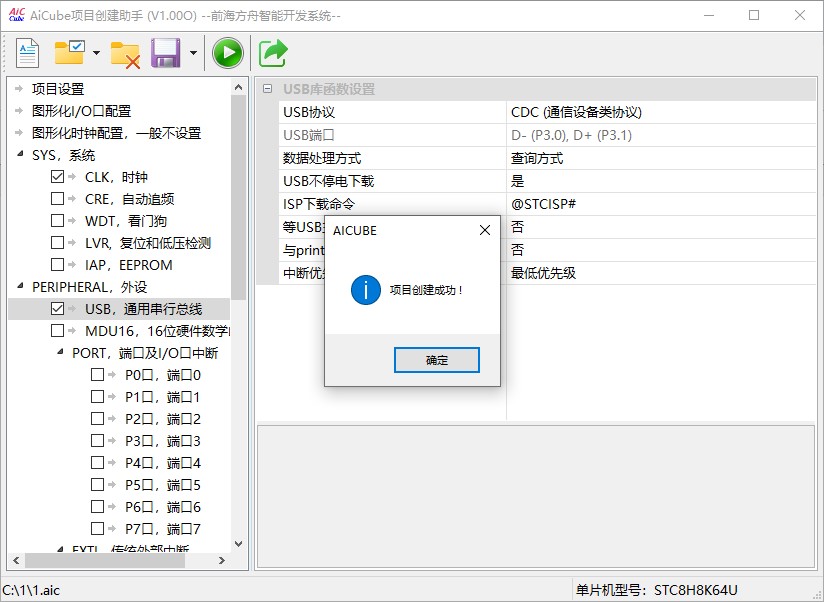Click the tree horizontal scroll right arrow
Image resolution: width=824 pixels, height=602 pixels.
[222, 561]
